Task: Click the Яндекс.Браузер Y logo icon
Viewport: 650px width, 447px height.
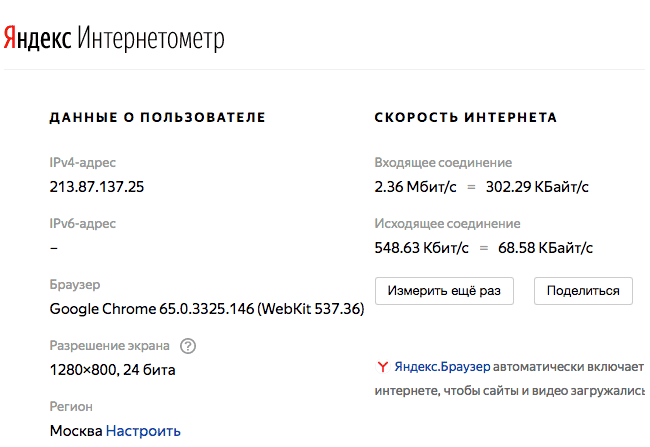Action: pos(382,367)
